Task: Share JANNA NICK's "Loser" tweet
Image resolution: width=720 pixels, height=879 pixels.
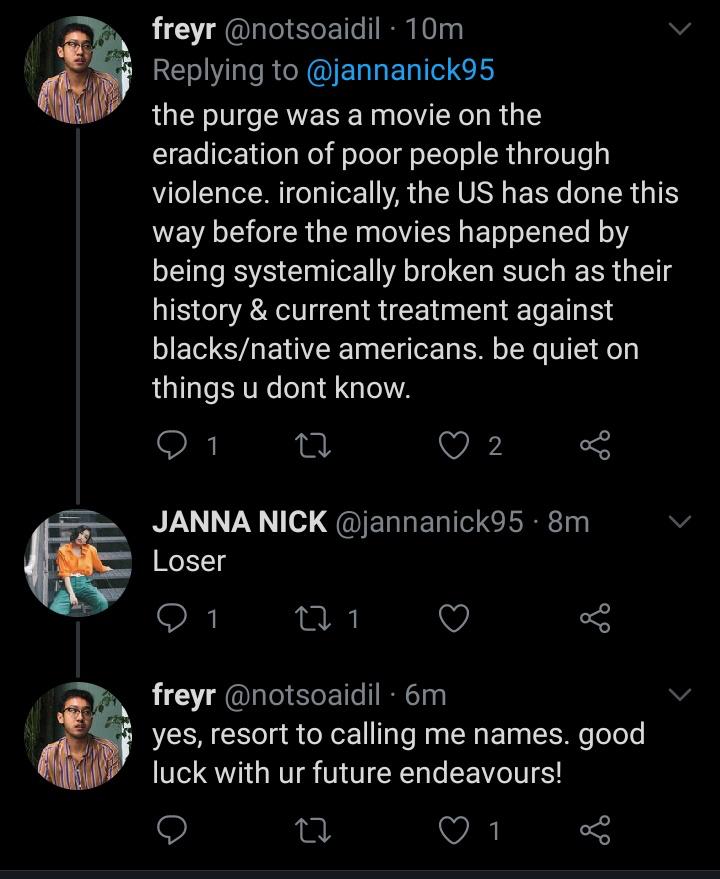Action: pos(594,620)
